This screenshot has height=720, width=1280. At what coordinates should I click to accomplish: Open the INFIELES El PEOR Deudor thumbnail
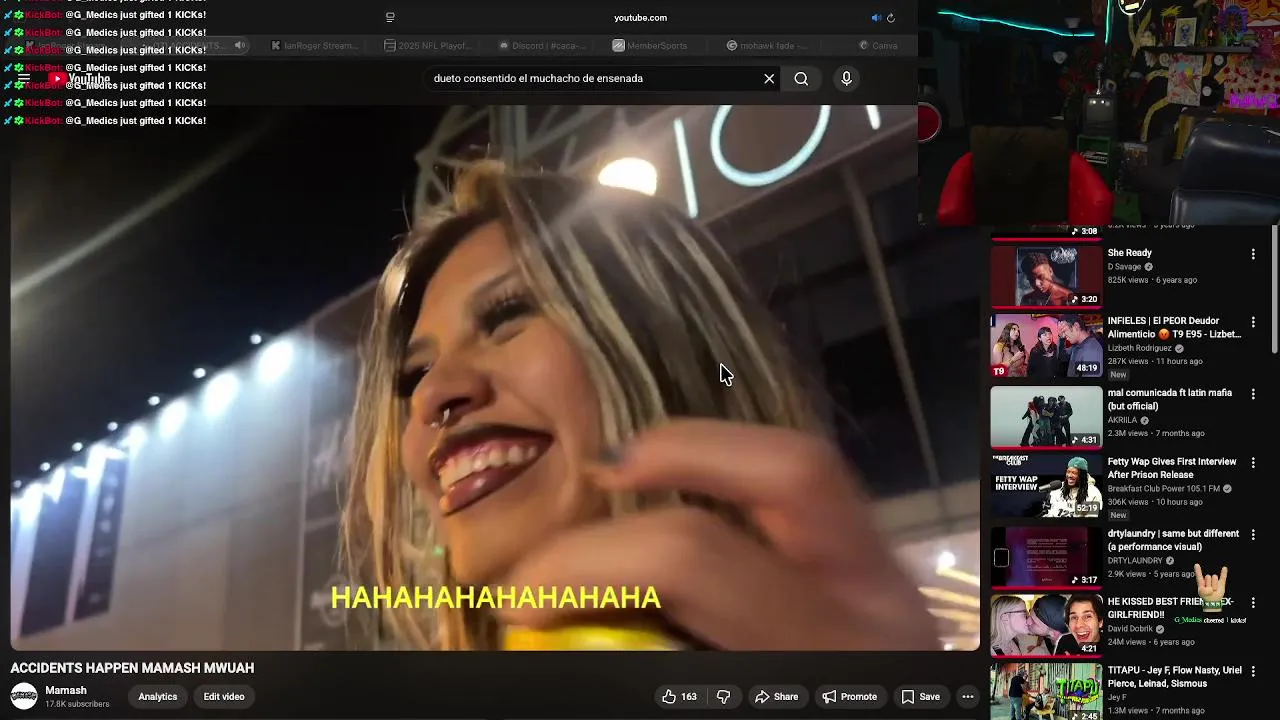click(x=1046, y=346)
